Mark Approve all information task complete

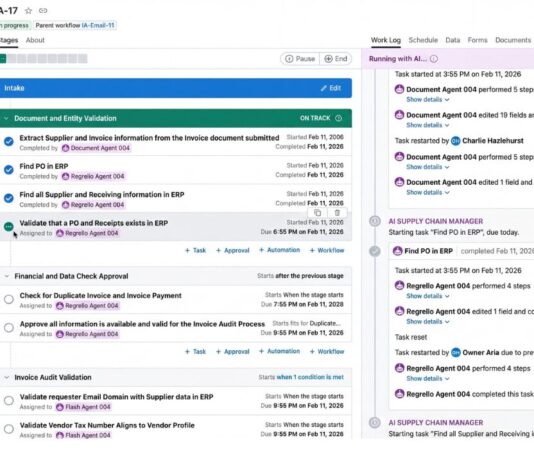coord(9,328)
